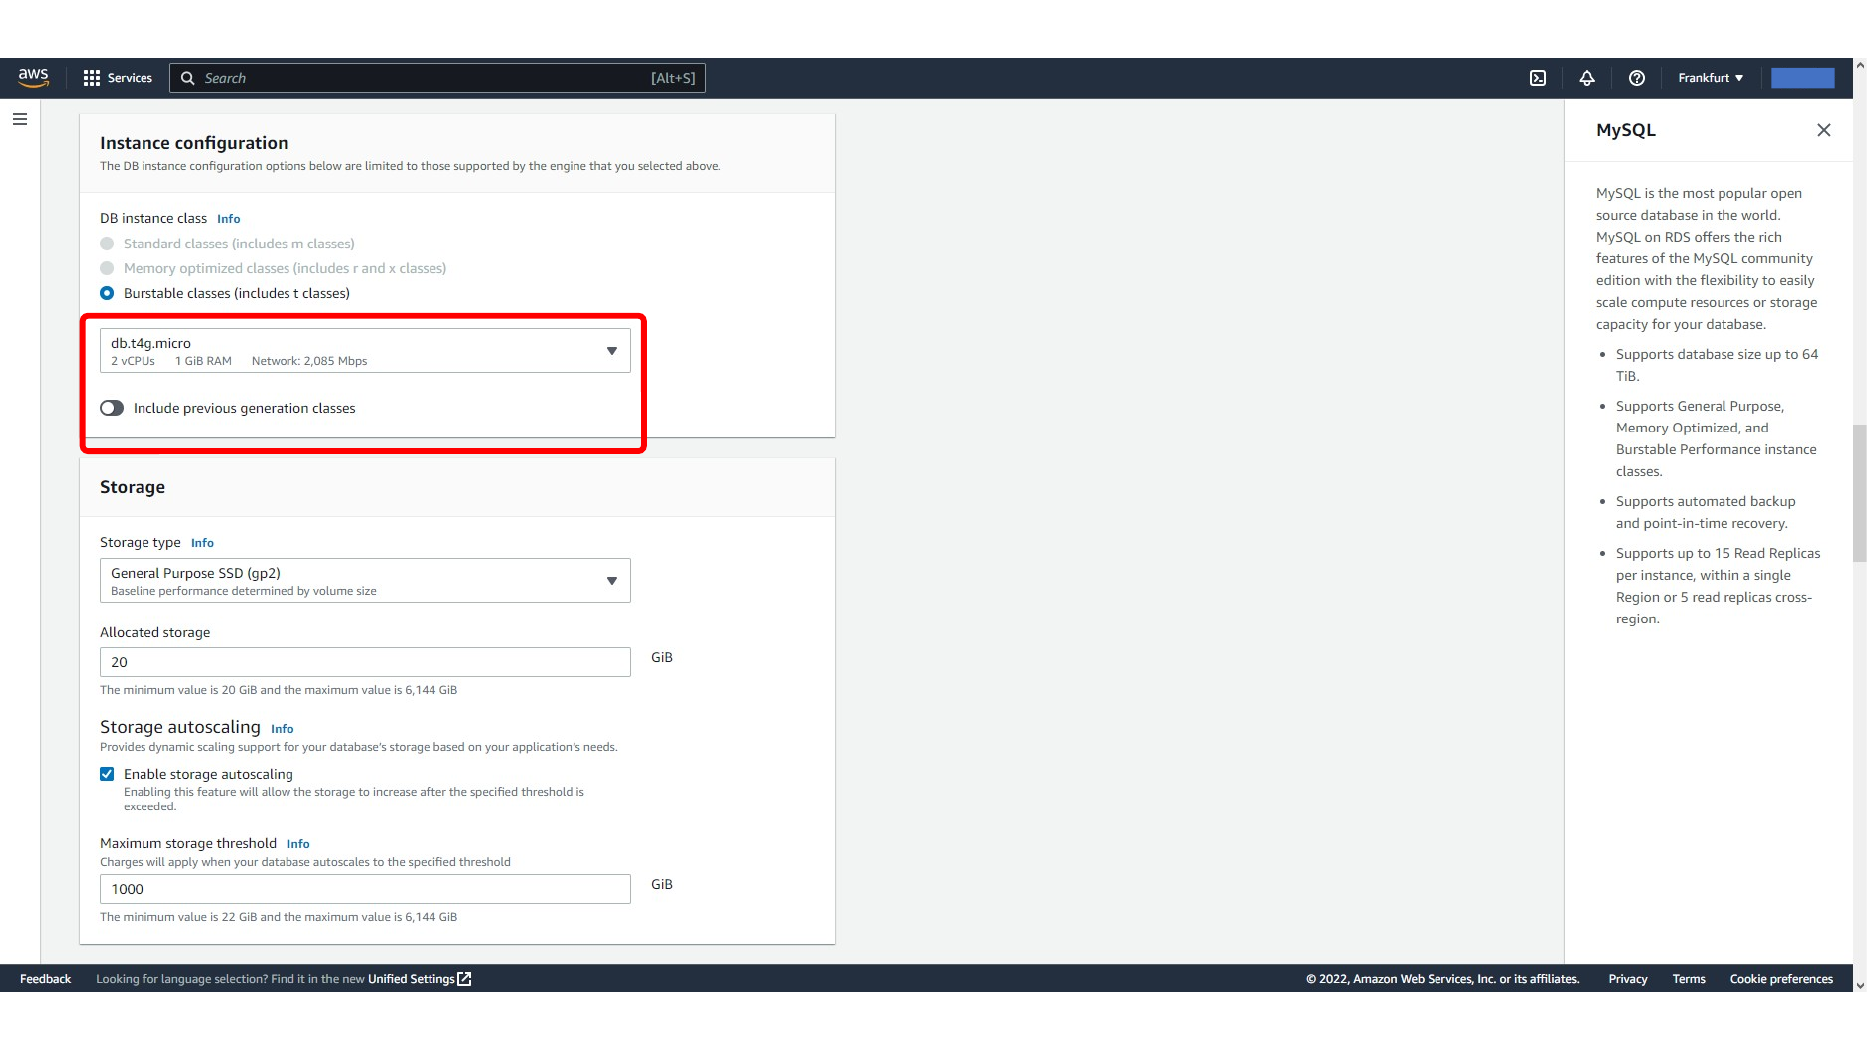Viewport: 1867px width, 1050px height.
Task: Open Unified Settings link
Action: (411, 979)
